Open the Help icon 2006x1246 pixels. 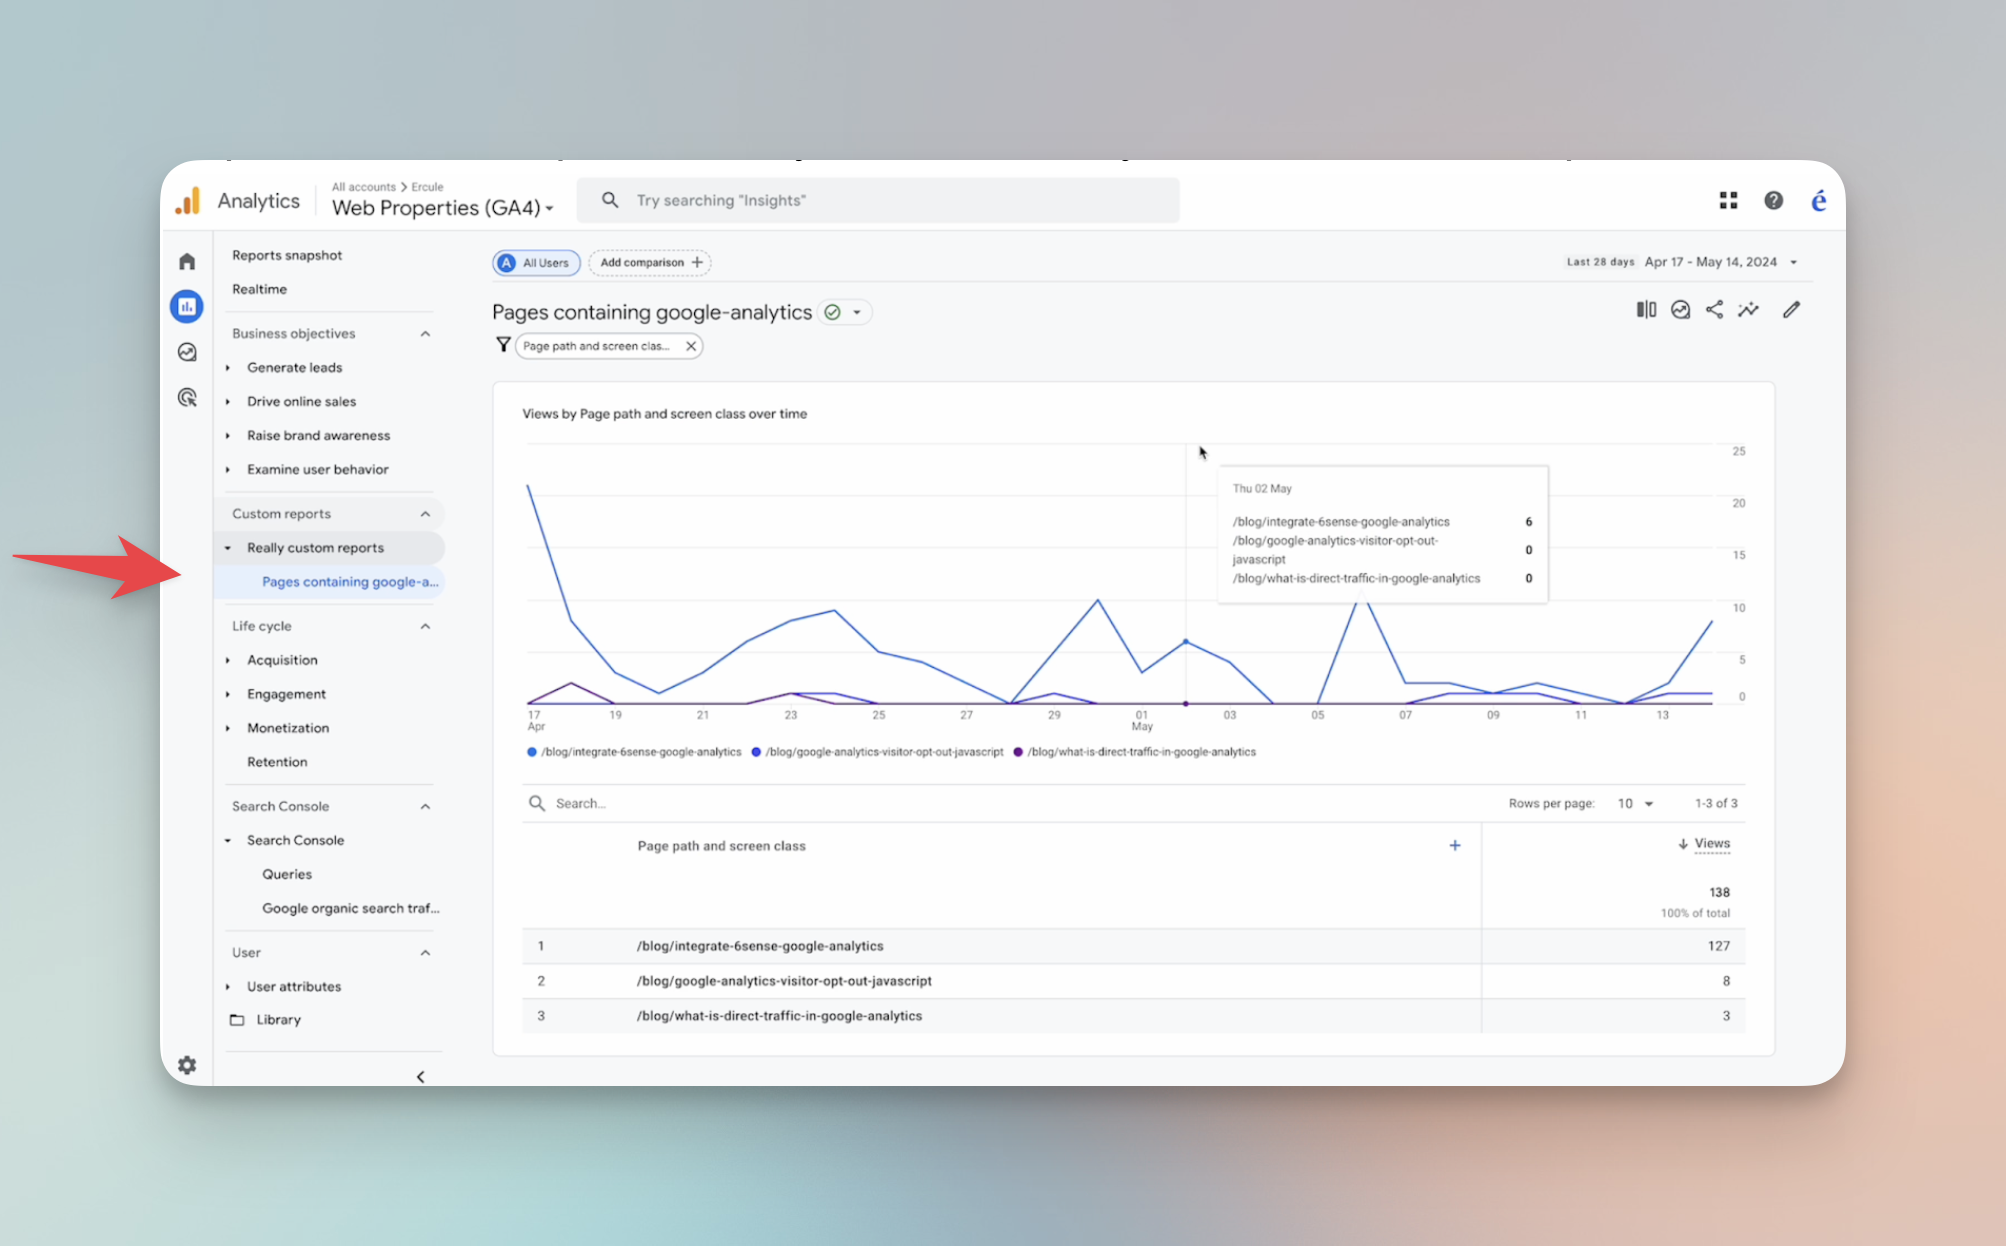point(1773,200)
